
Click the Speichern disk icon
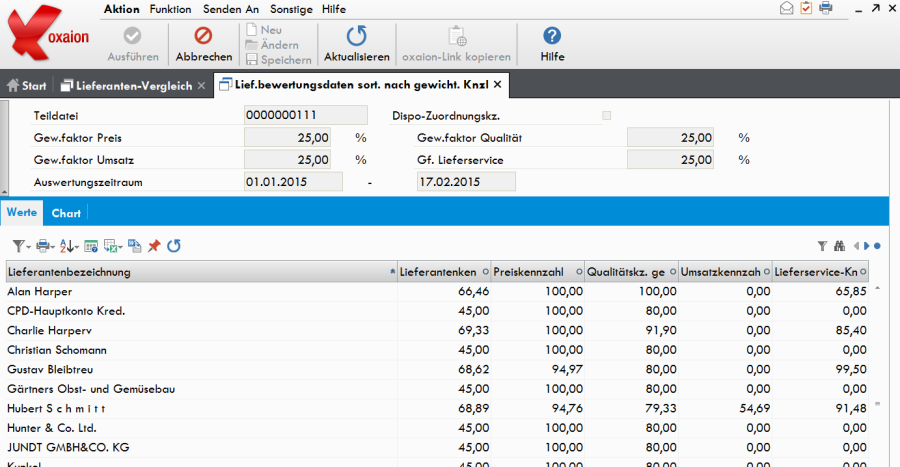click(251, 59)
